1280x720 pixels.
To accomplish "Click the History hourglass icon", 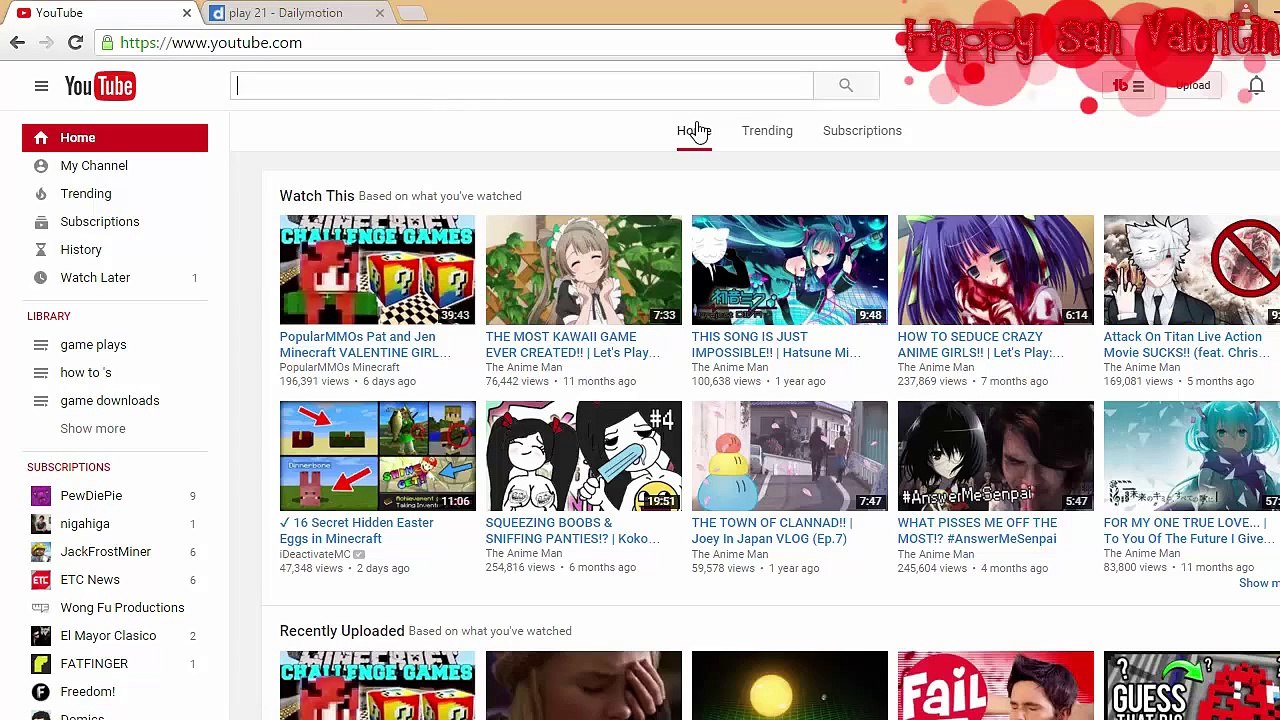I will (x=41, y=249).
